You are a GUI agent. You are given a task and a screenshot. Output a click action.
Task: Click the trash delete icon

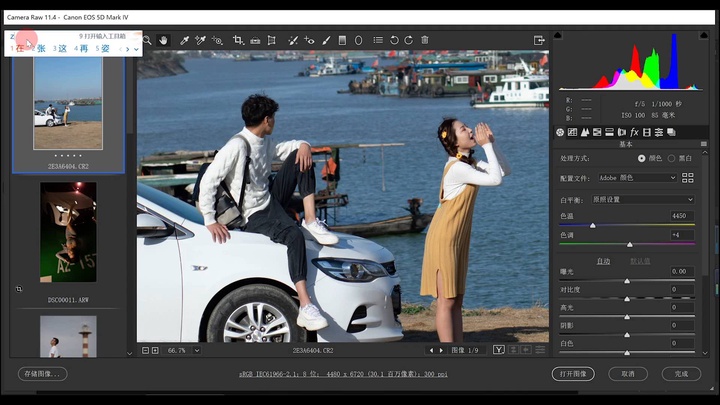tap(425, 40)
